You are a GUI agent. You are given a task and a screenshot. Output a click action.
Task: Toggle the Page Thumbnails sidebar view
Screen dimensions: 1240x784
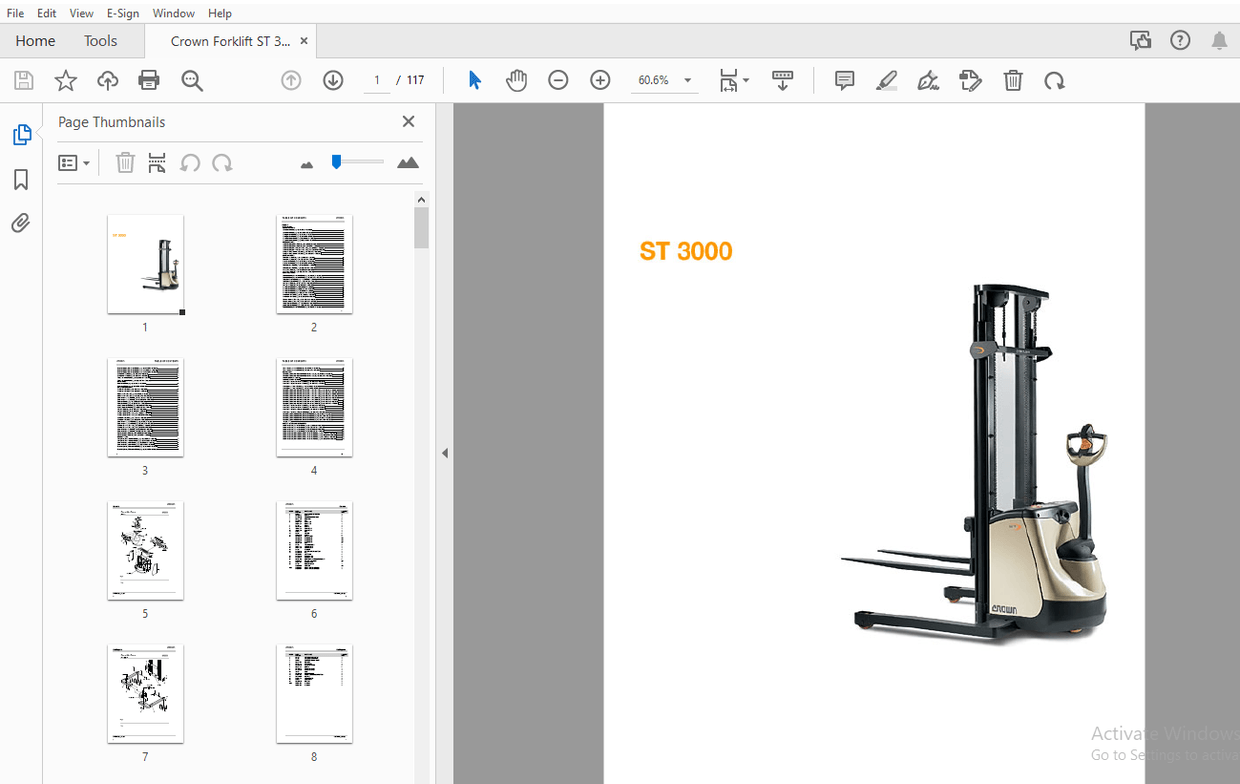pyautogui.click(x=22, y=134)
